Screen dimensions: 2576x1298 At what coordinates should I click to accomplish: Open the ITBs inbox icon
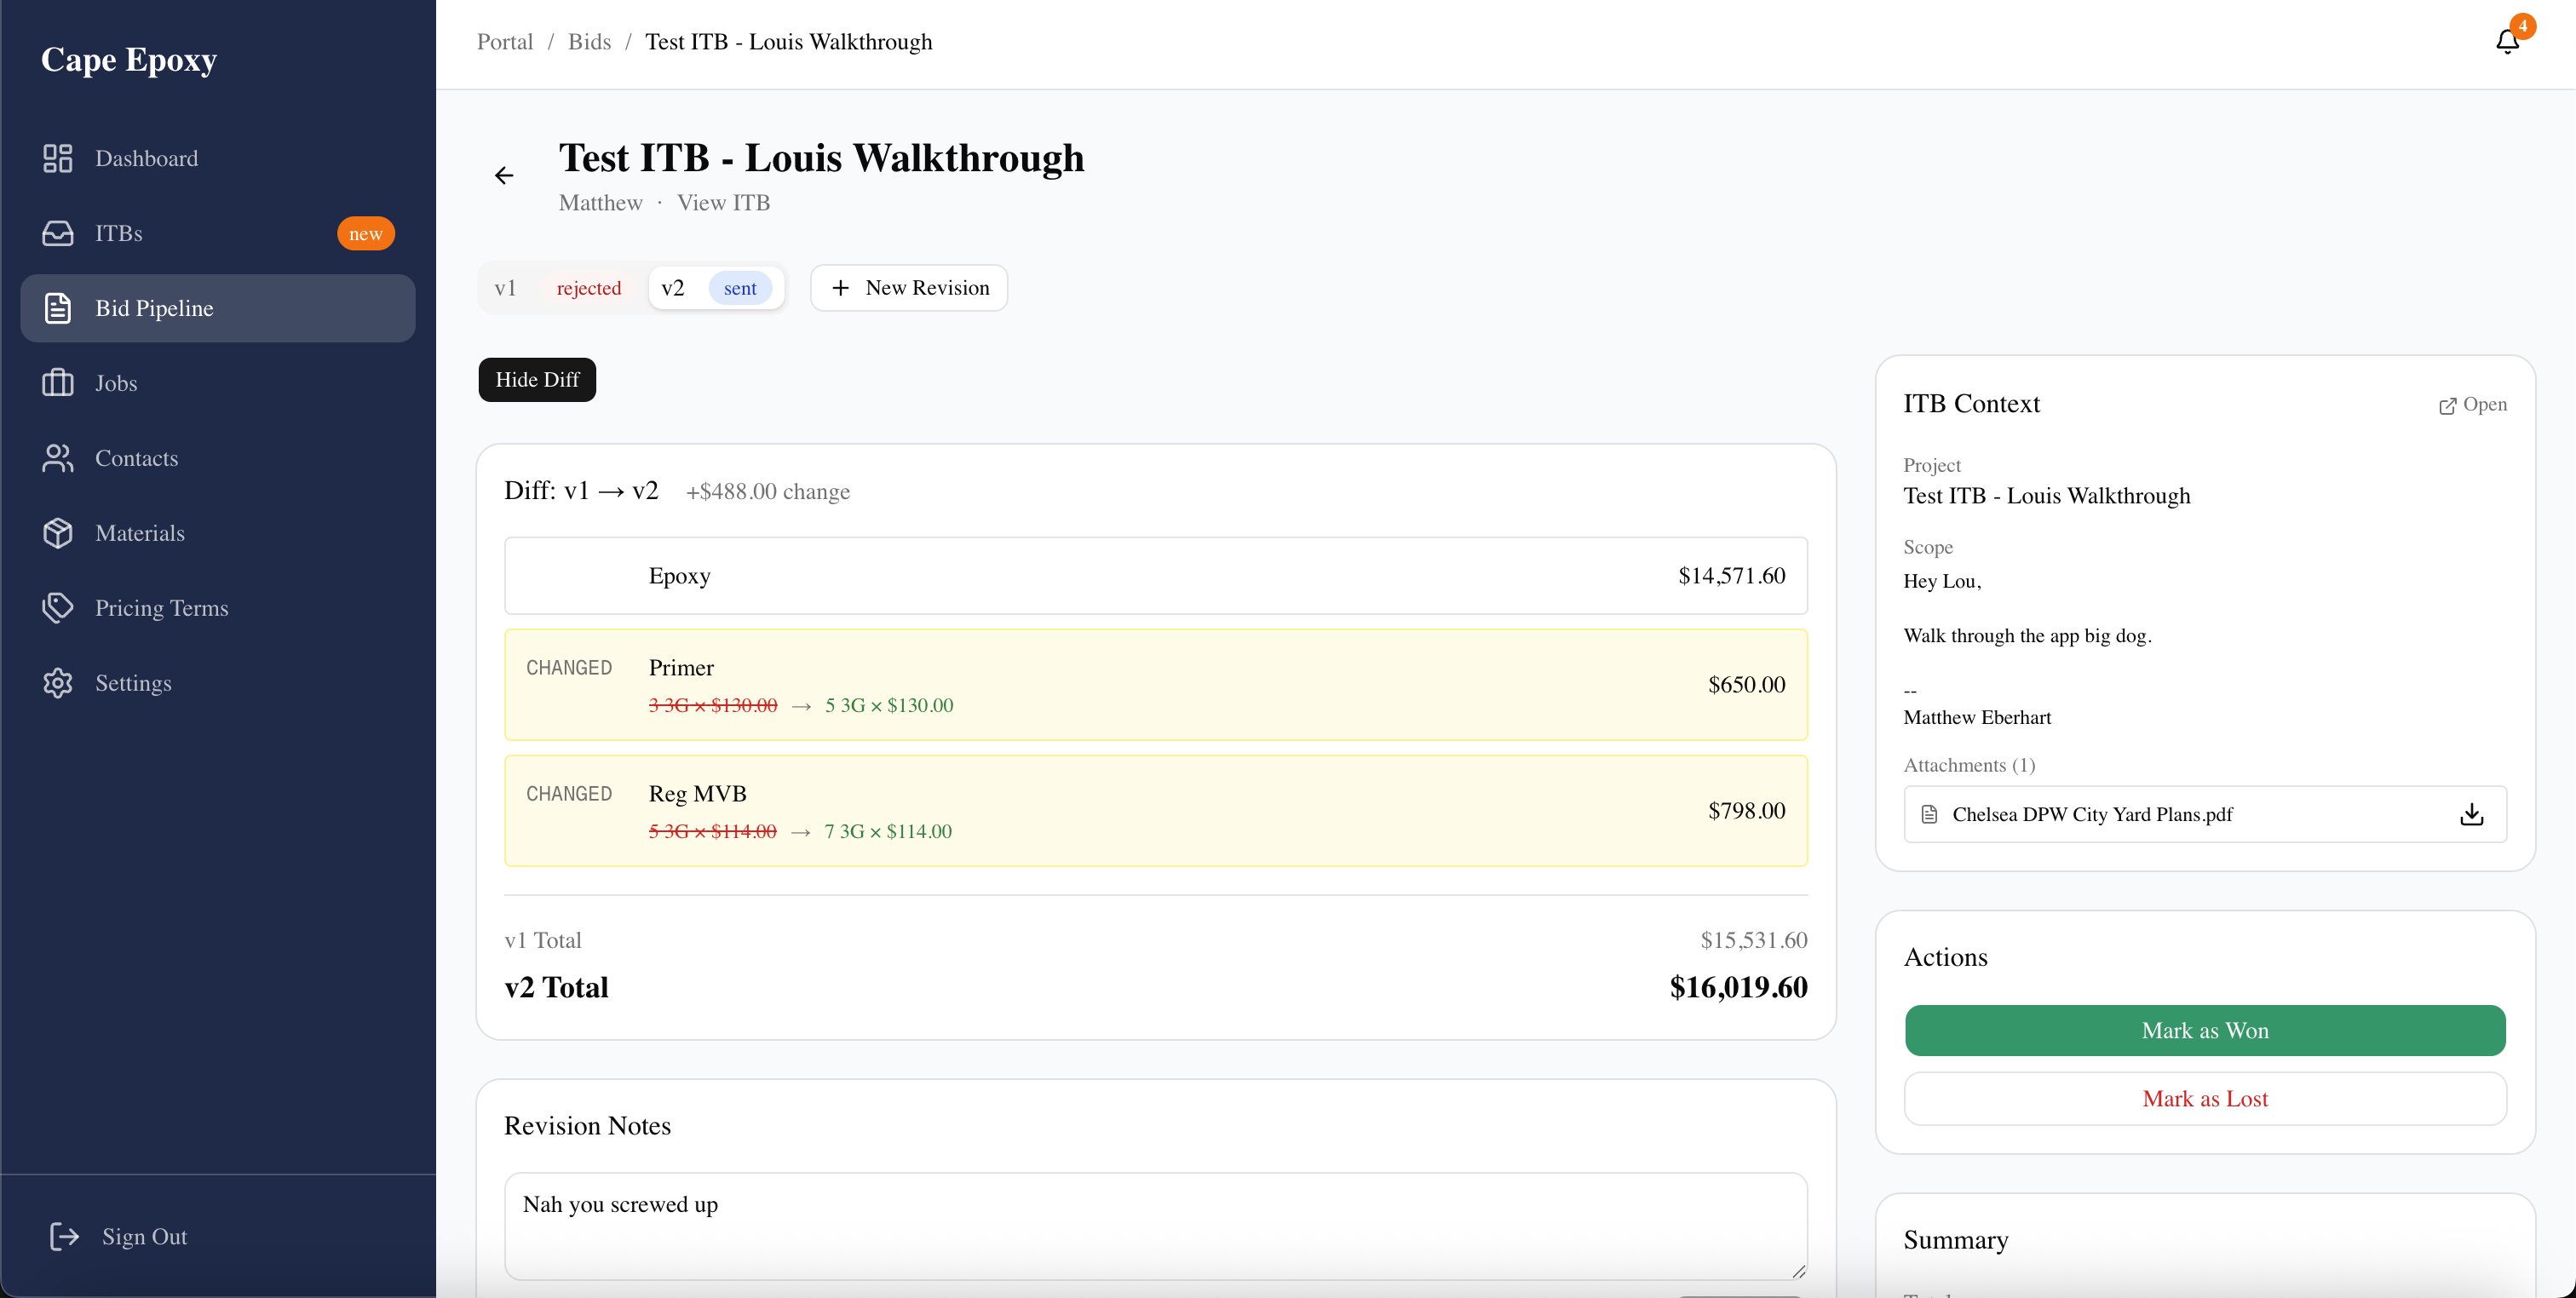[57, 233]
